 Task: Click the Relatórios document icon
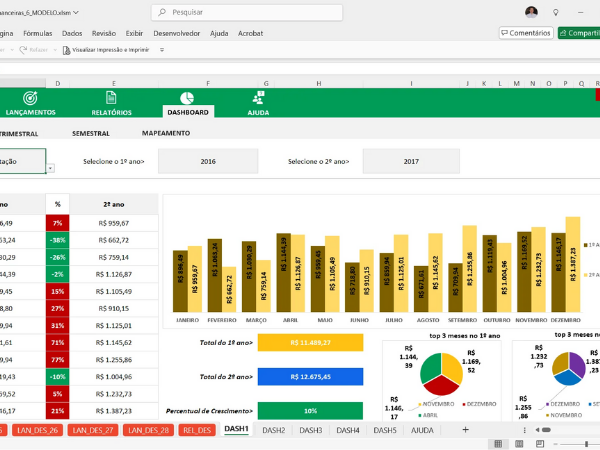point(111,98)
